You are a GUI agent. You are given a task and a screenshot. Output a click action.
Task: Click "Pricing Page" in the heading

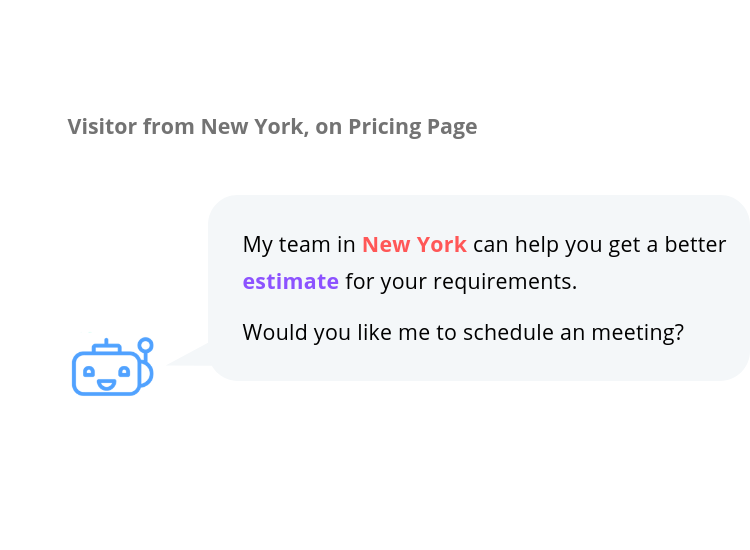[412, 127]
